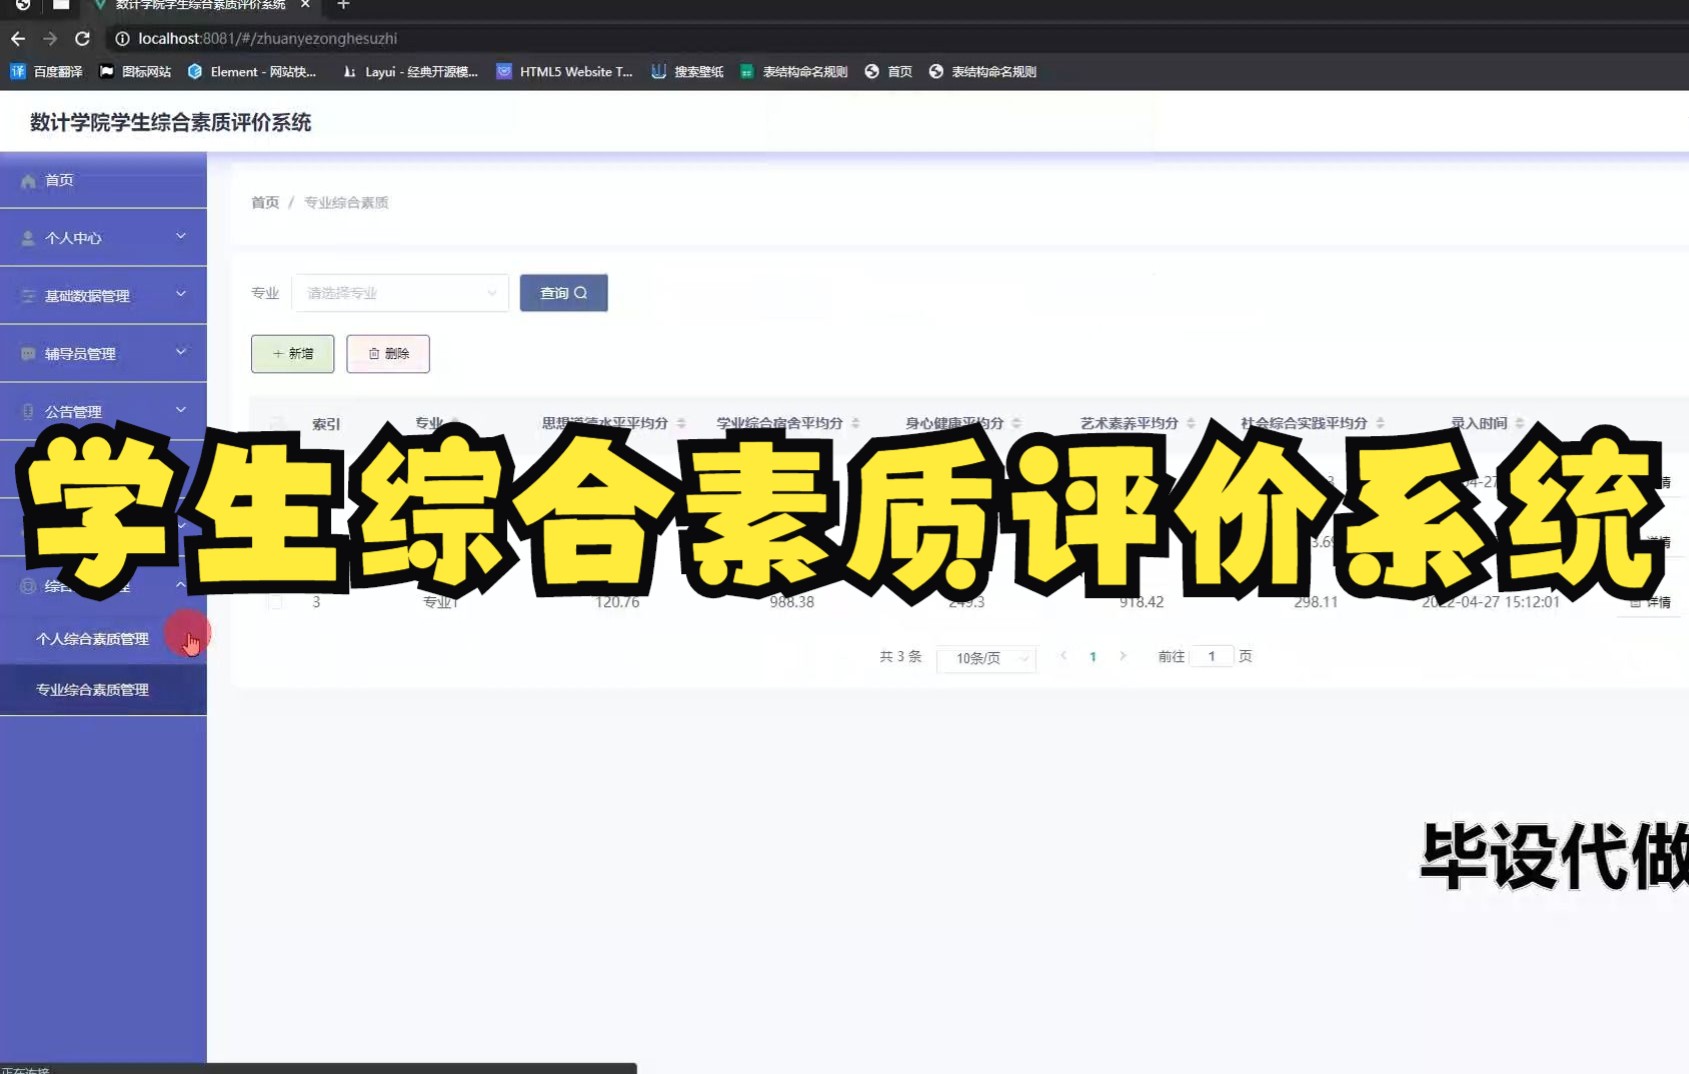Click the 120.76 table cell
The image size is (1689, 1074).
pyautogui.click(x=617, y=602)
